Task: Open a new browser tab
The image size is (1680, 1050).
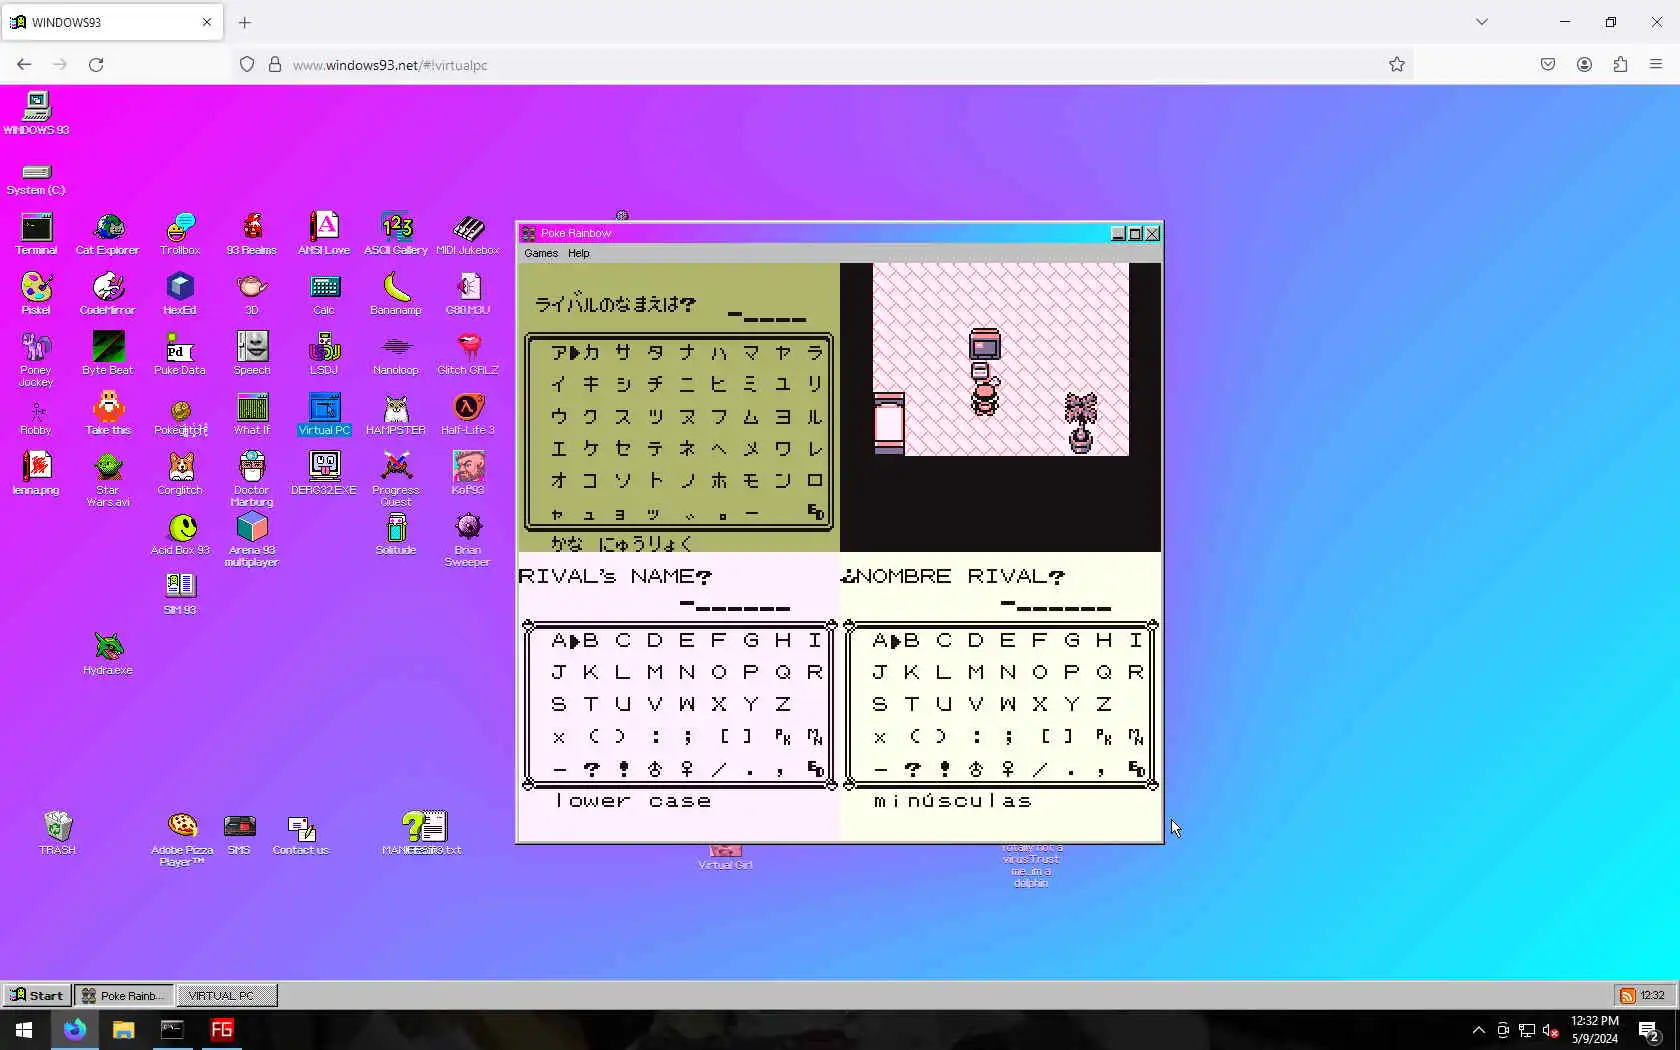Action: [245, 22]
